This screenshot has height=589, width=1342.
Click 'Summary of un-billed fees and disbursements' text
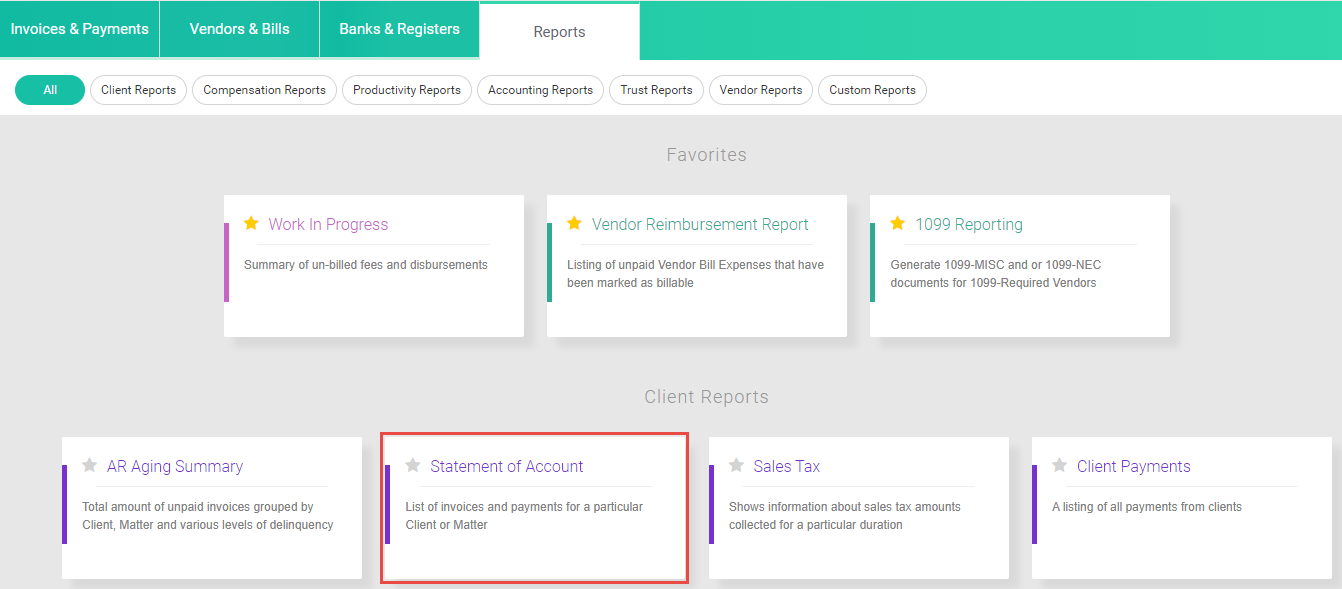point(366,265)
